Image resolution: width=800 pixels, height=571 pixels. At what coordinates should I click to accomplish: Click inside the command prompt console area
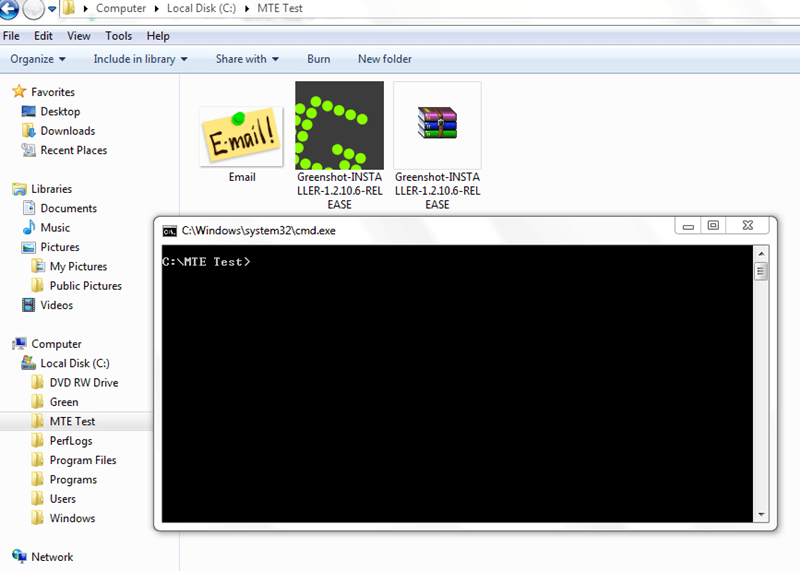457,384
